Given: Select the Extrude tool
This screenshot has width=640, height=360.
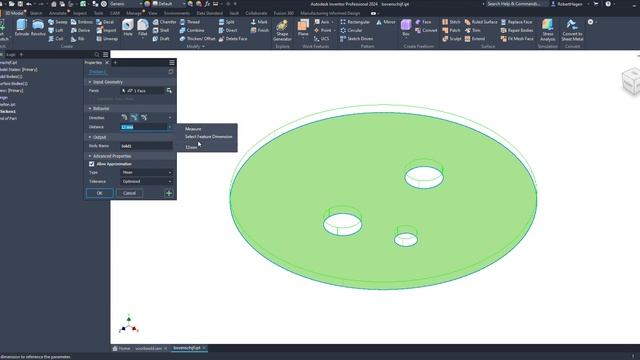Looking at the screenshot, I should pyautogui.click(x=22, y=28).
